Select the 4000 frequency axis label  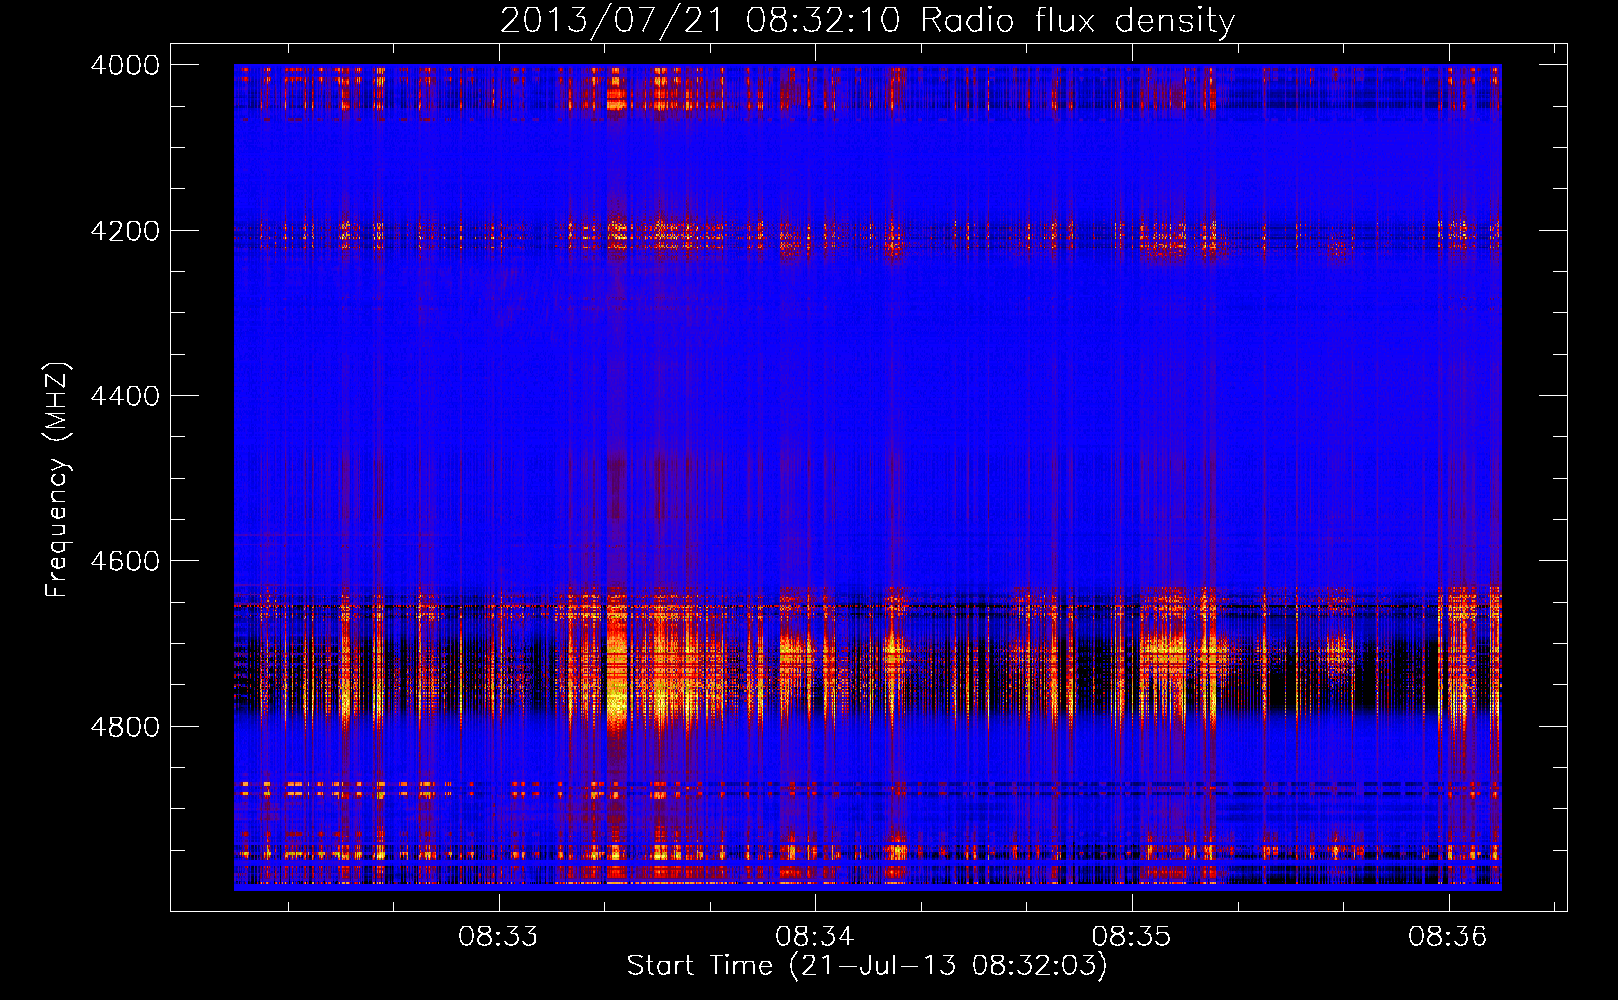pyautogui.click(x=125, y=65)
